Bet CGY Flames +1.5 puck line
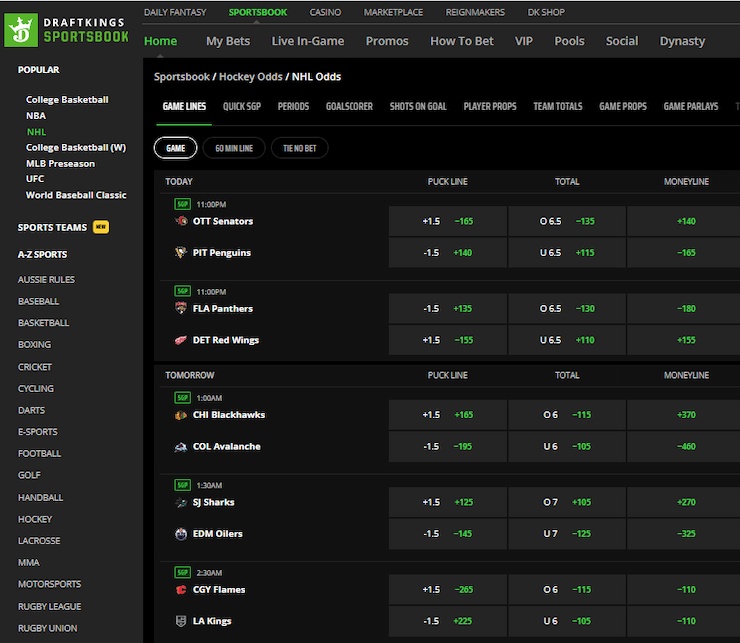 pyautogui.click(x=448, y=590)
